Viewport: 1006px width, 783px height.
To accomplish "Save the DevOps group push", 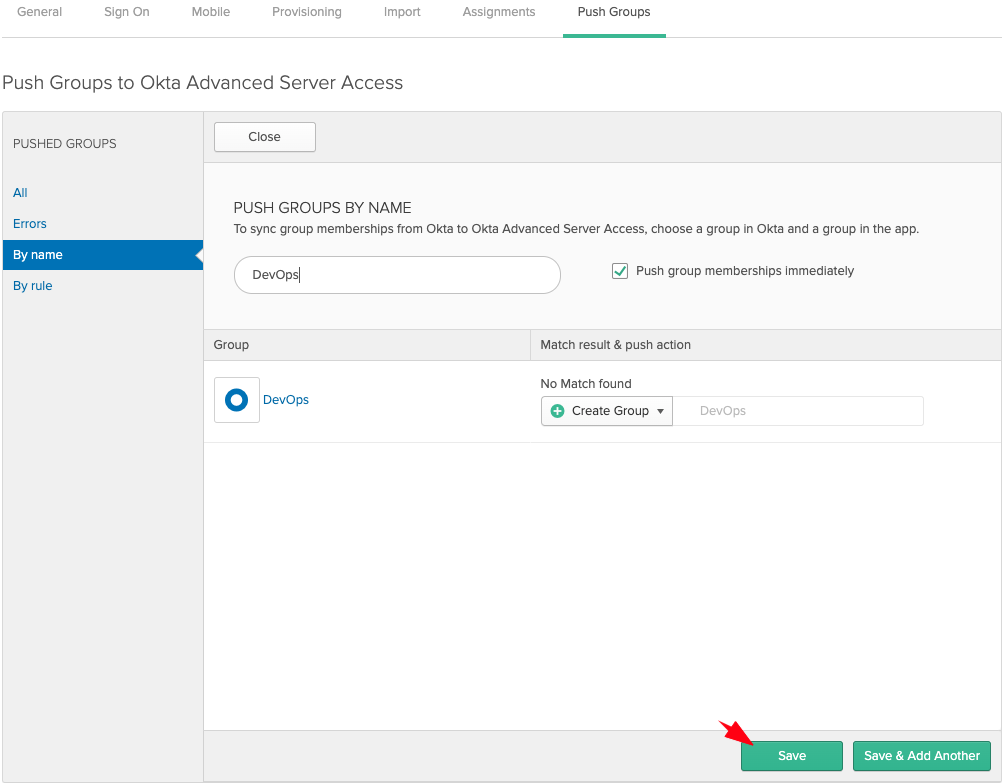I will (x=791, y=756).
